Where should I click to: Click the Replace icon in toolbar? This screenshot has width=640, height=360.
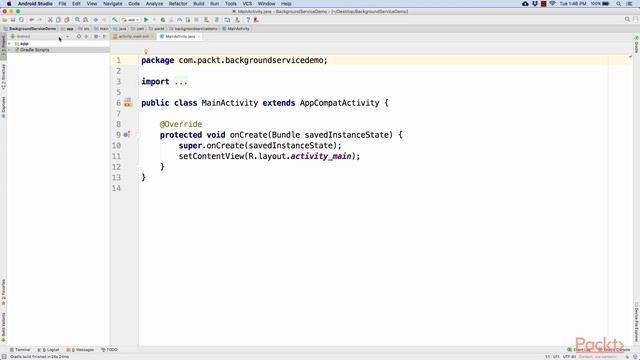click(x=86, y=20)
